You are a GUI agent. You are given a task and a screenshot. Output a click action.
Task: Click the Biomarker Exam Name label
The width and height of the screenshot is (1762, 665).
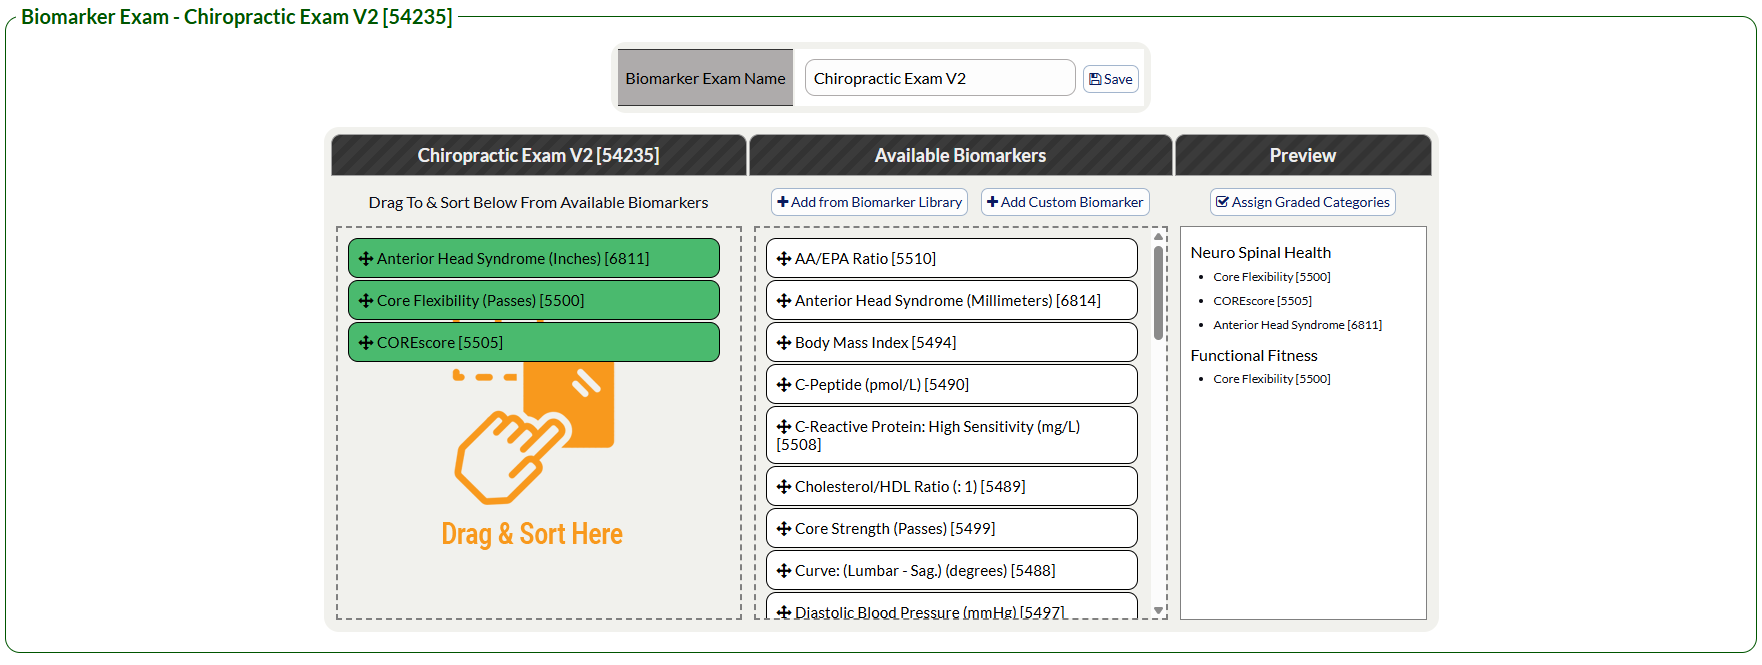(x=705, y=78)
